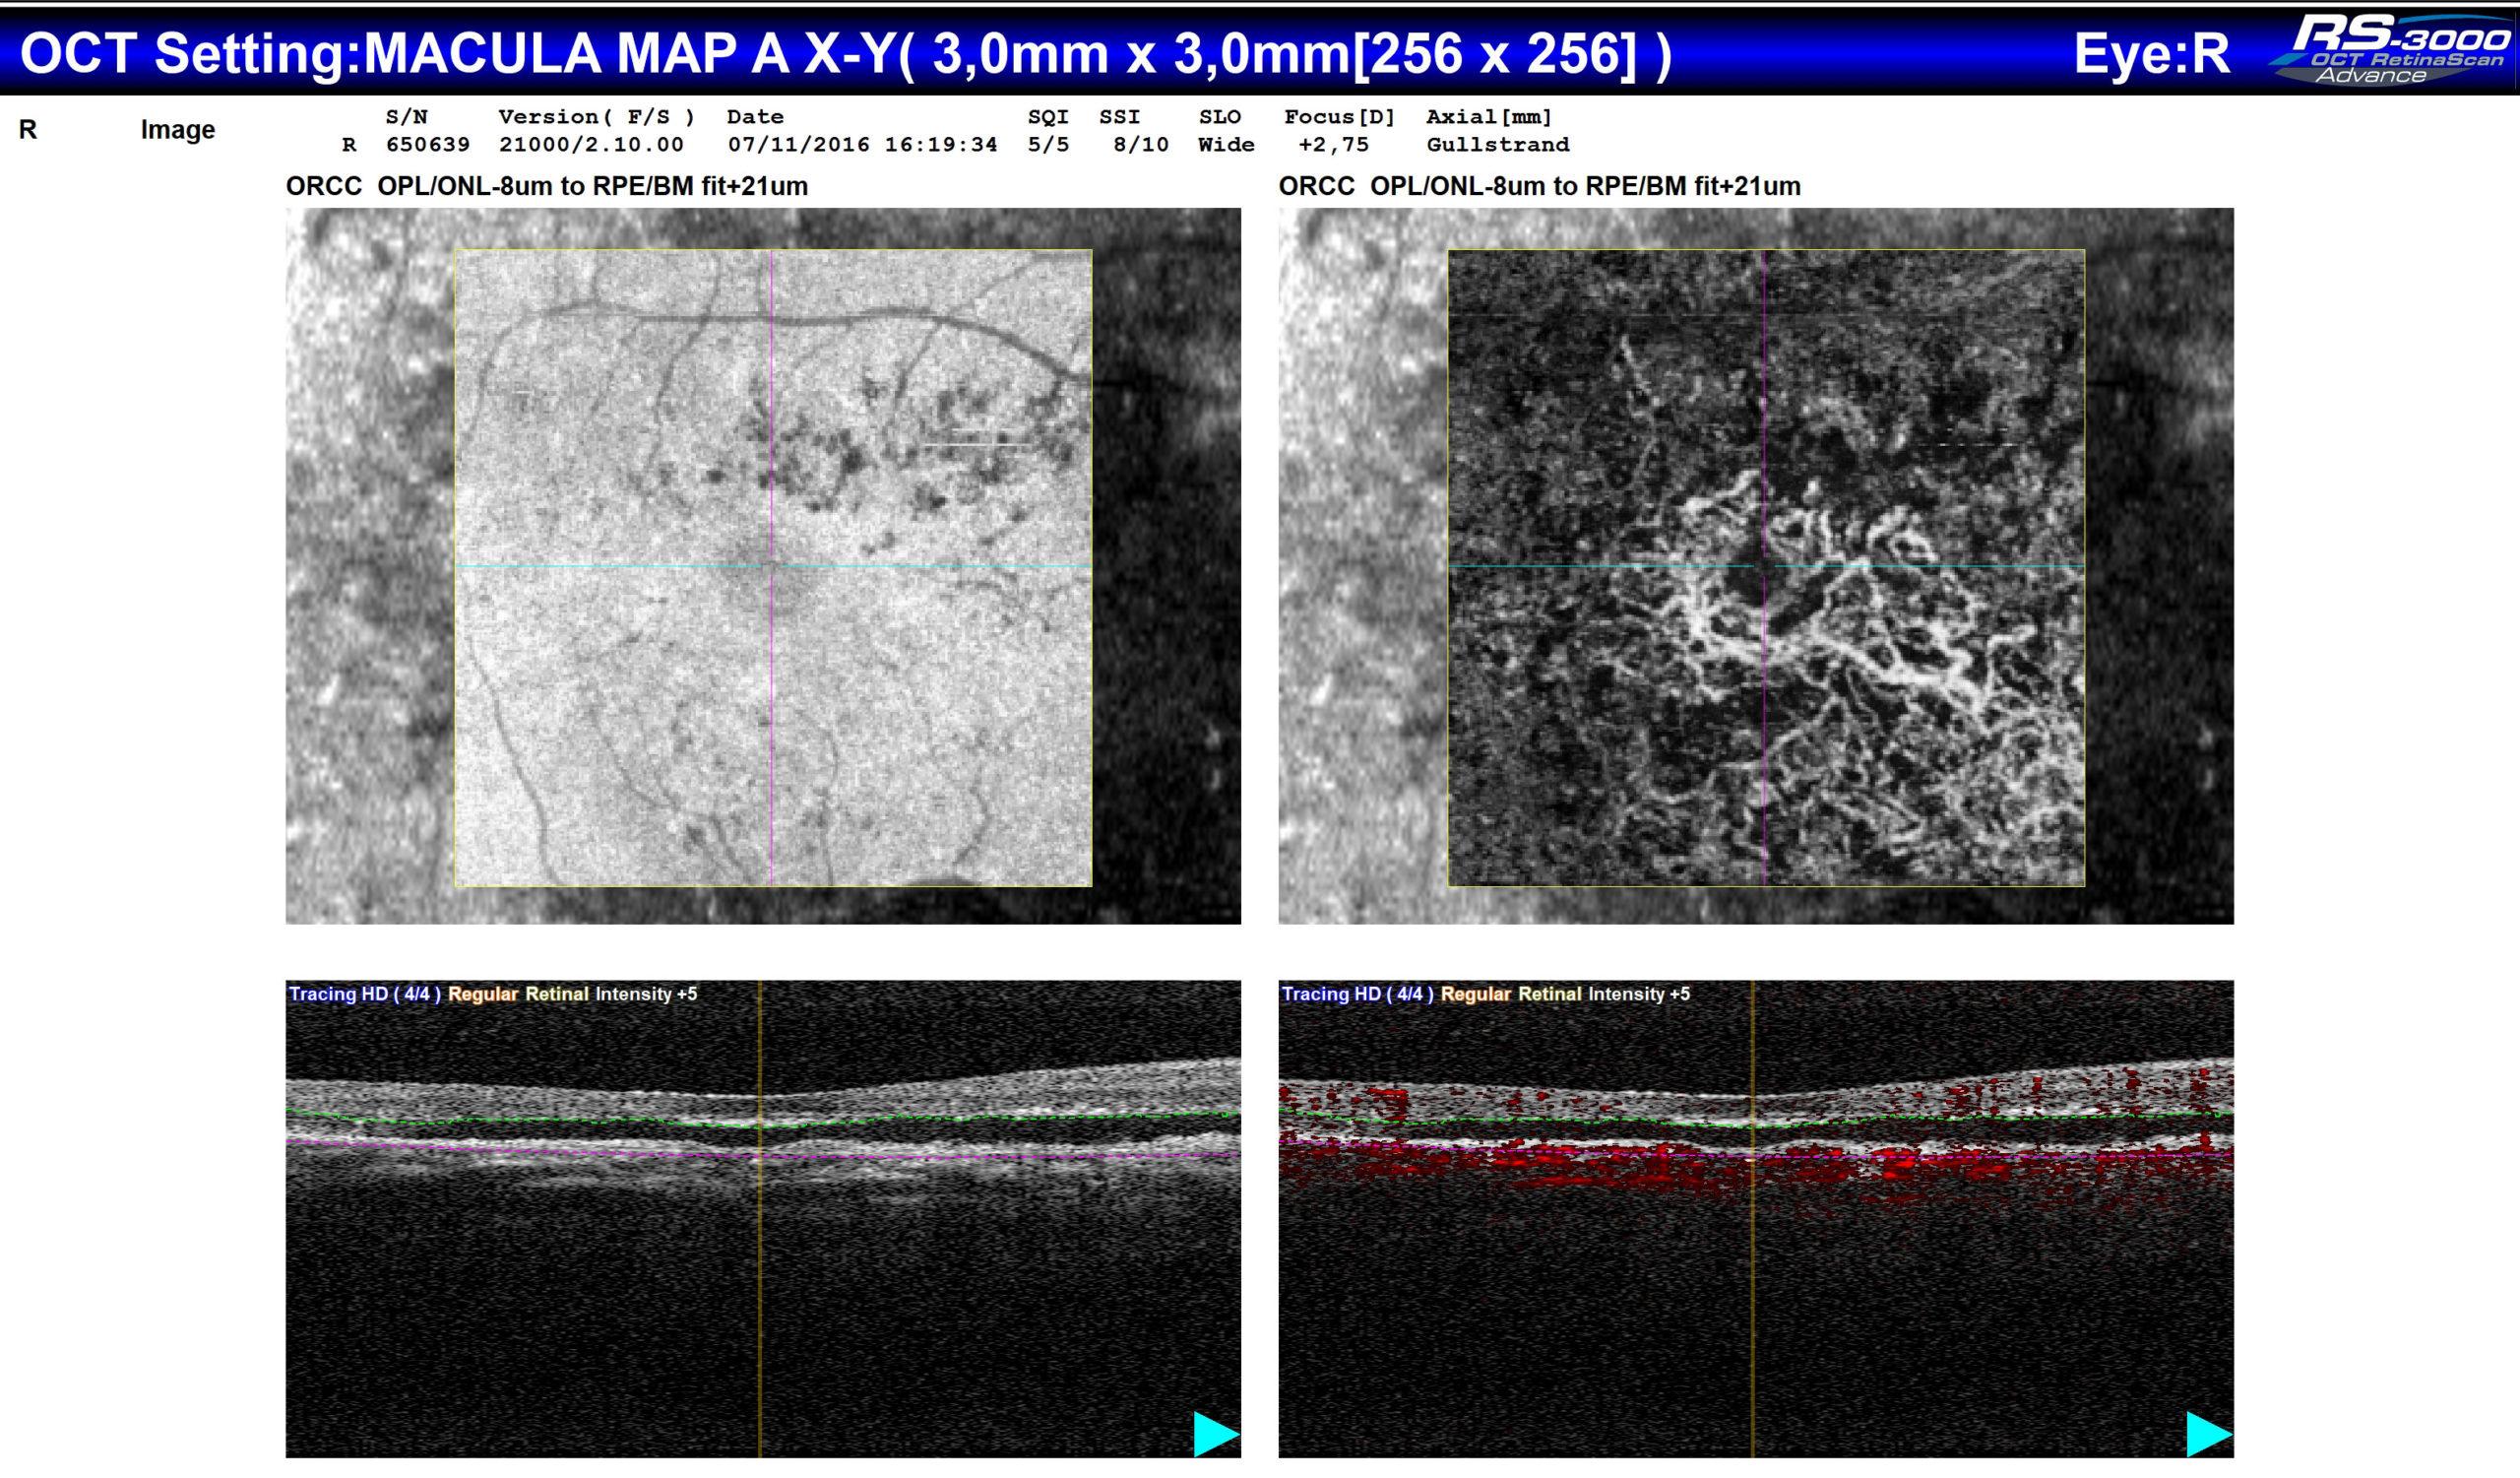
Task: Click the Axial[mm] column header
Action: pos(1489,117)
